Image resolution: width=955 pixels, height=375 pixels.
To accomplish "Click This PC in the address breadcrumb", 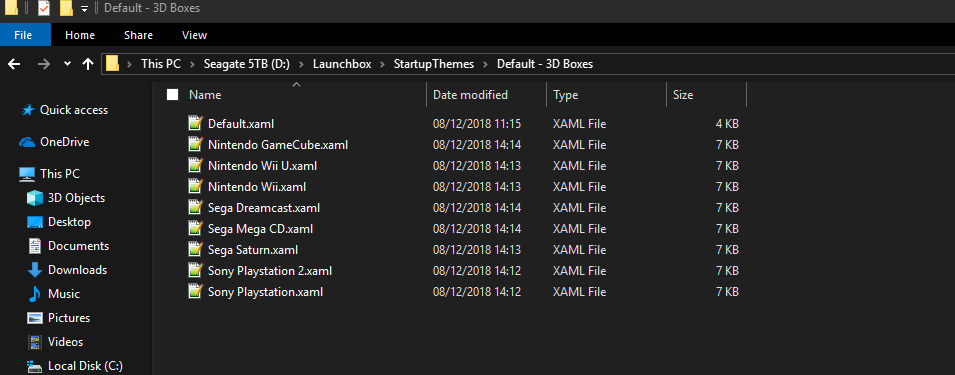I will point(161,64).
